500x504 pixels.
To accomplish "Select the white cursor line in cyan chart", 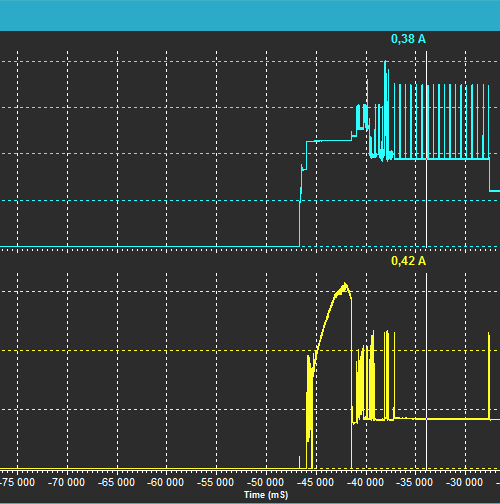I will (426, 149).
